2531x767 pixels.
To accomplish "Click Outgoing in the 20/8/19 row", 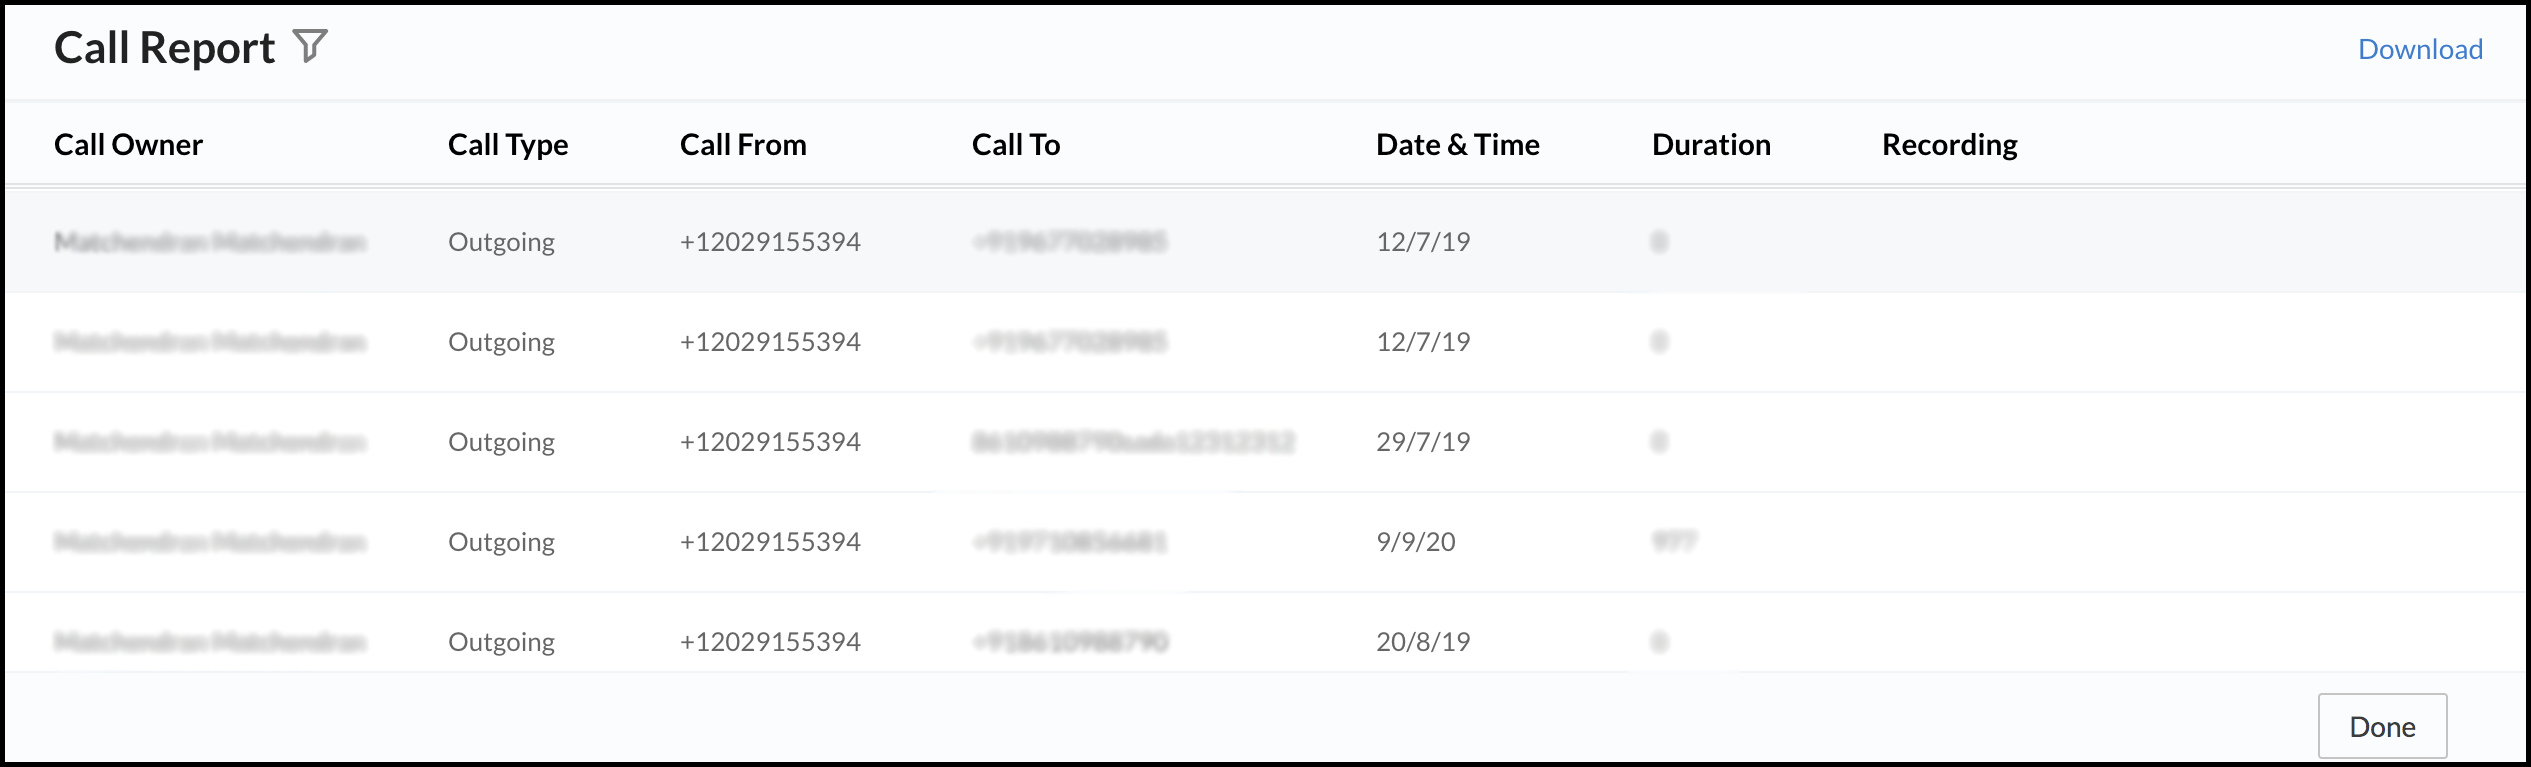I will point(501,641).
